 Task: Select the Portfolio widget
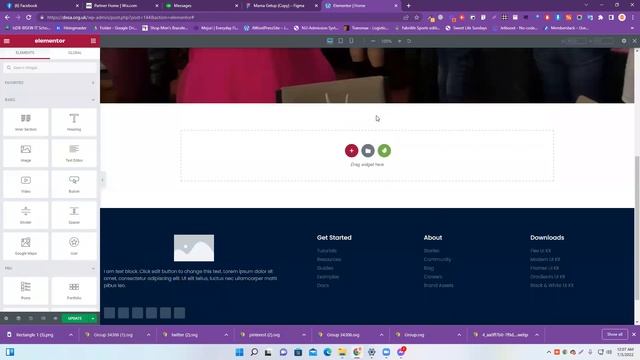coord(74,291)
